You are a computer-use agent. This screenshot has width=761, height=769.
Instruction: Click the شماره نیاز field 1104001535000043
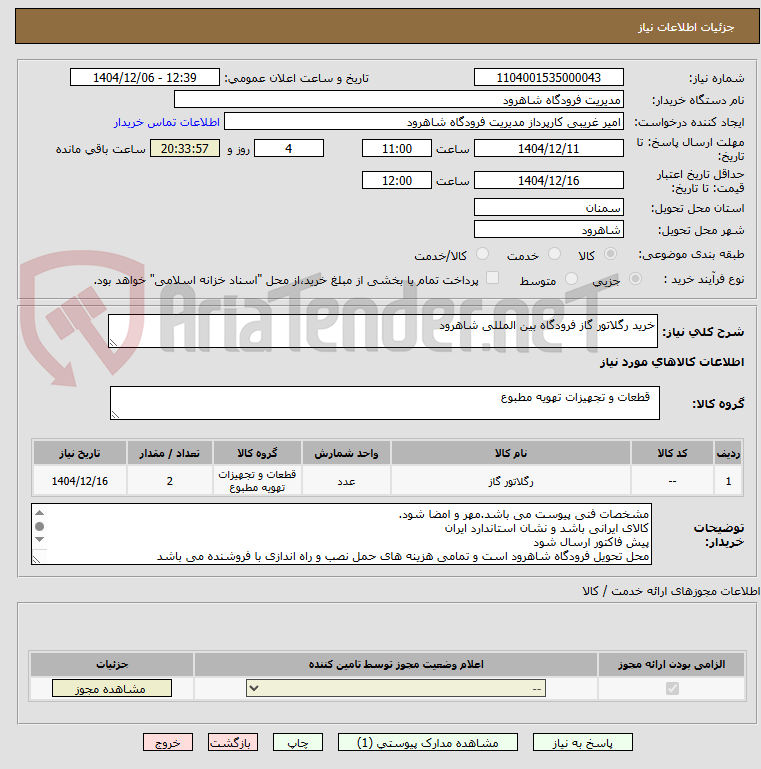(x=549, y=77)
